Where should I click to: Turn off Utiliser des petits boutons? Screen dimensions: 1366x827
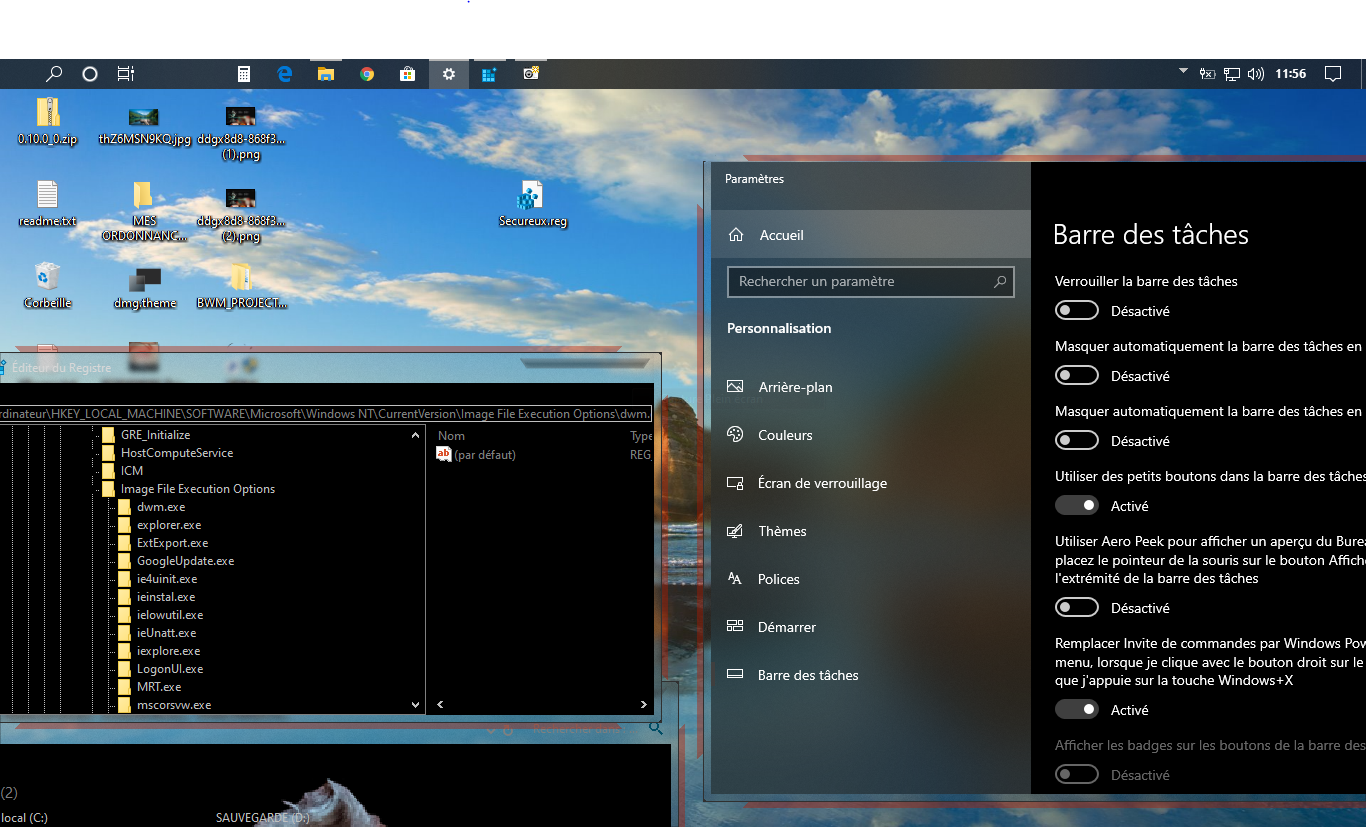tap(1077, 506)
